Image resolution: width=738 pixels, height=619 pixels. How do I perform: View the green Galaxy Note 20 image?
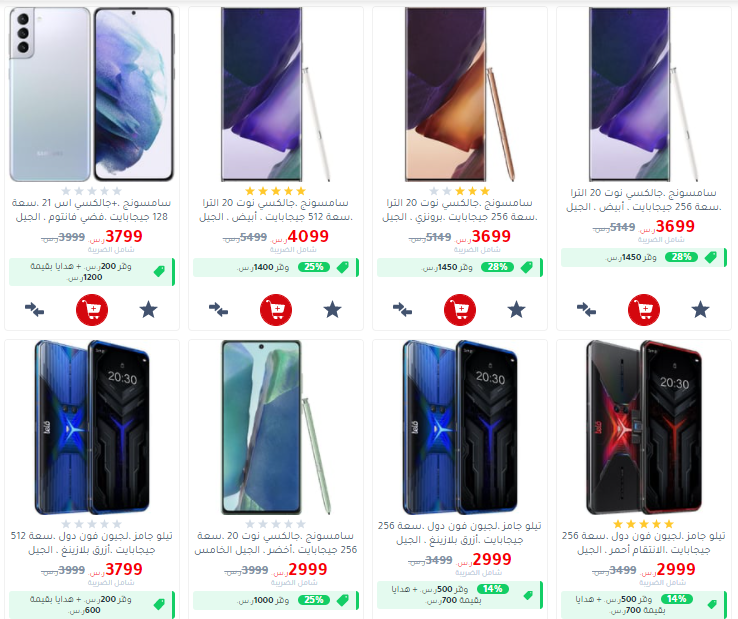coord(276,427)
